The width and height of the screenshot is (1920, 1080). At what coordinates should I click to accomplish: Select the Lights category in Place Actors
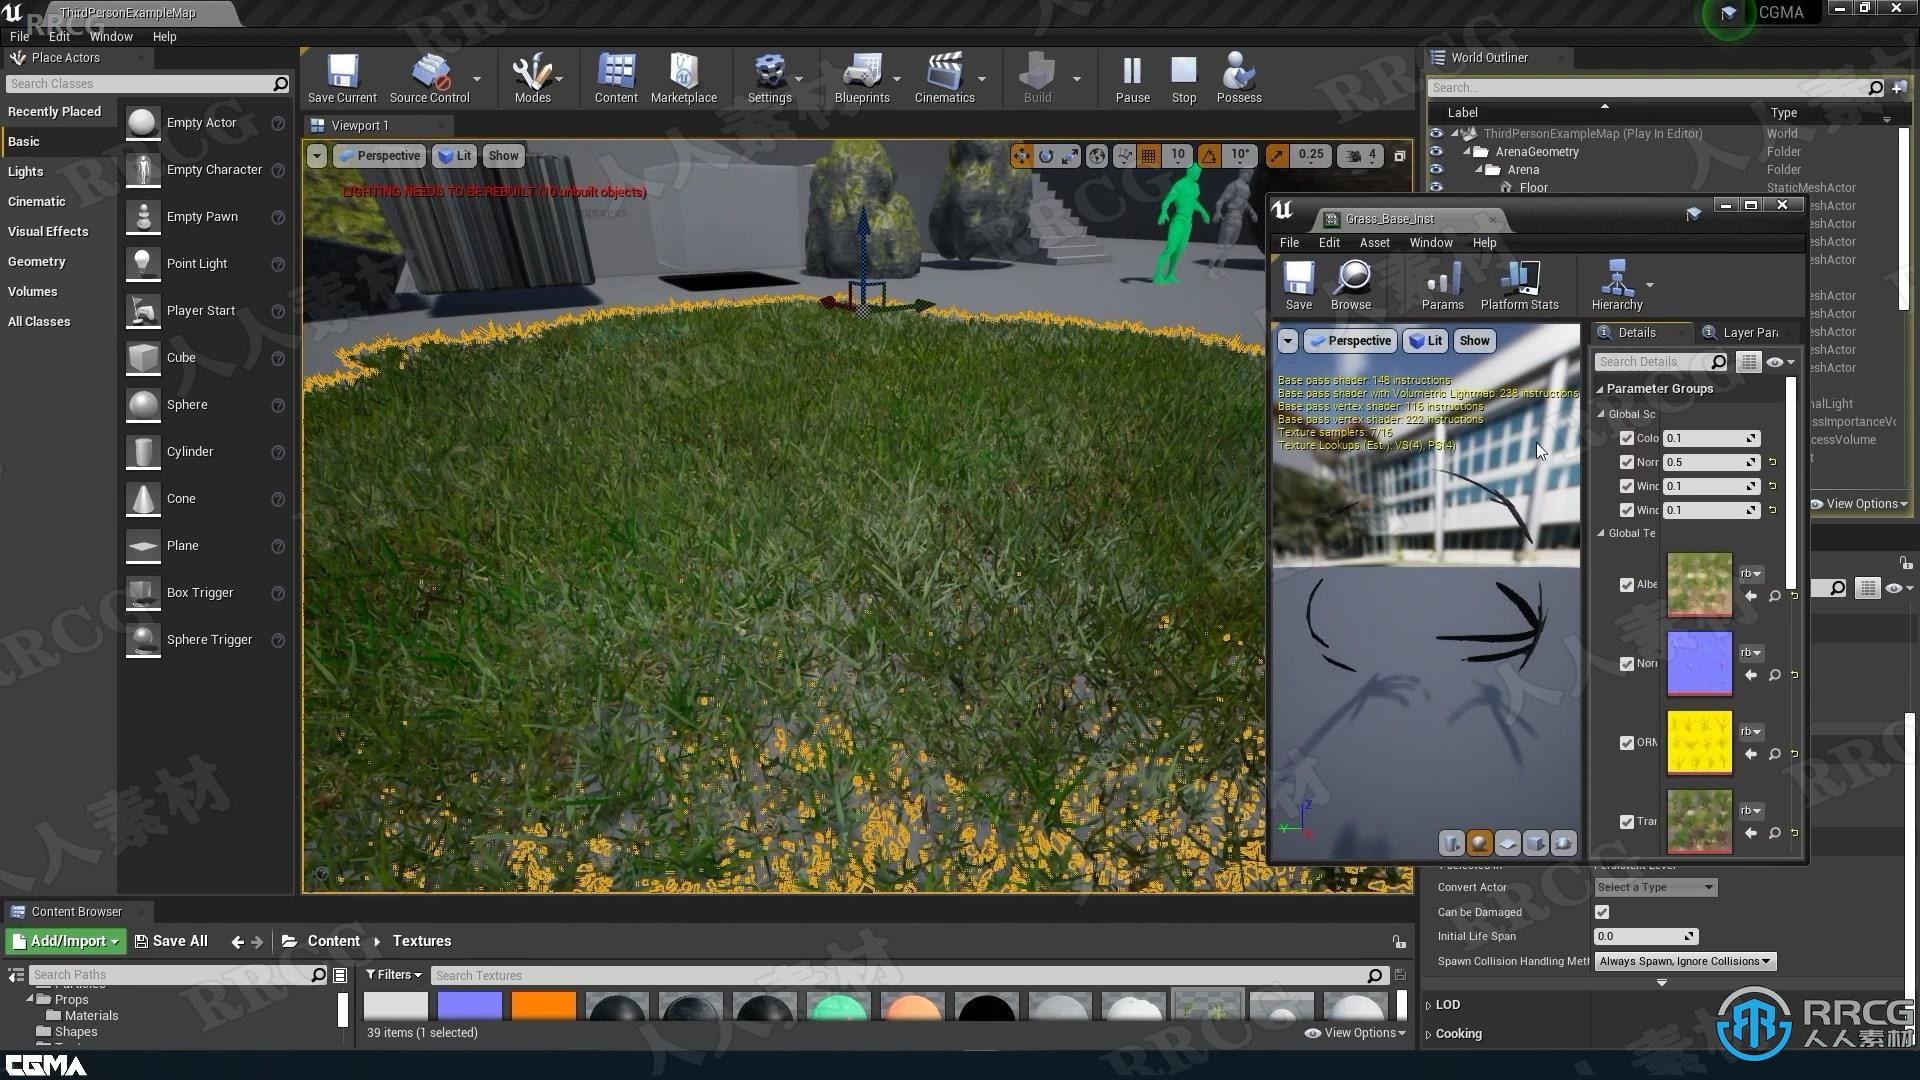[26, 172]
